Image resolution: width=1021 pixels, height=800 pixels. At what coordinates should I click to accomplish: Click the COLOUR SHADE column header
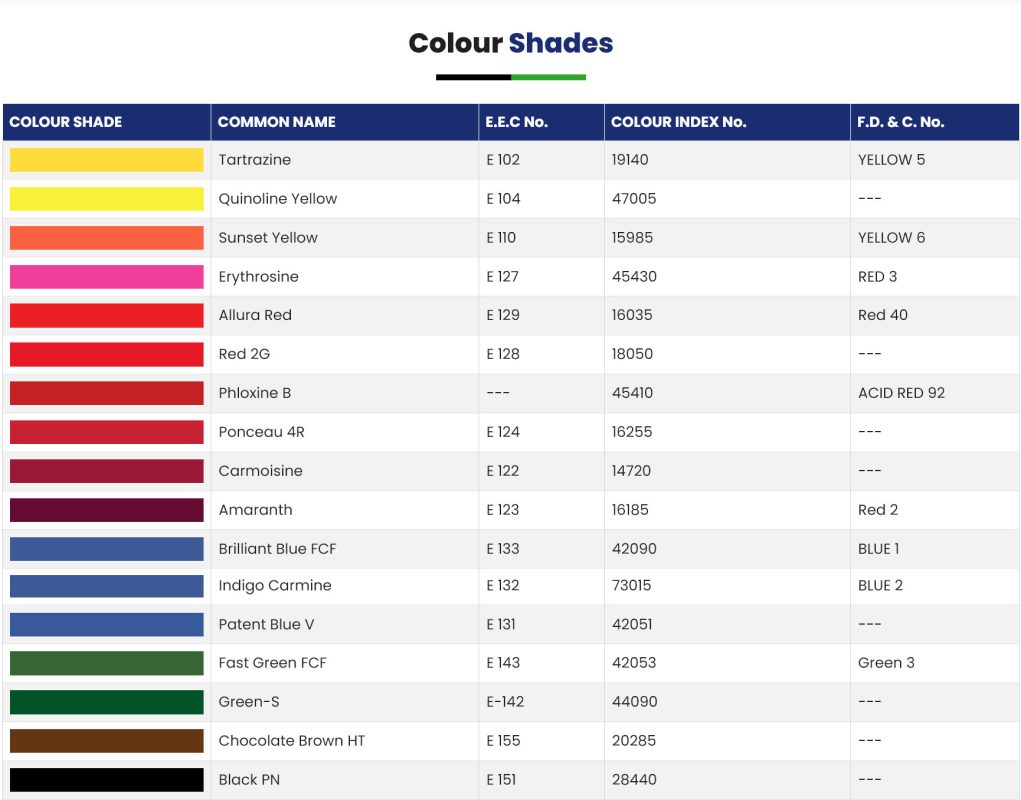click(x=66, y=122)
